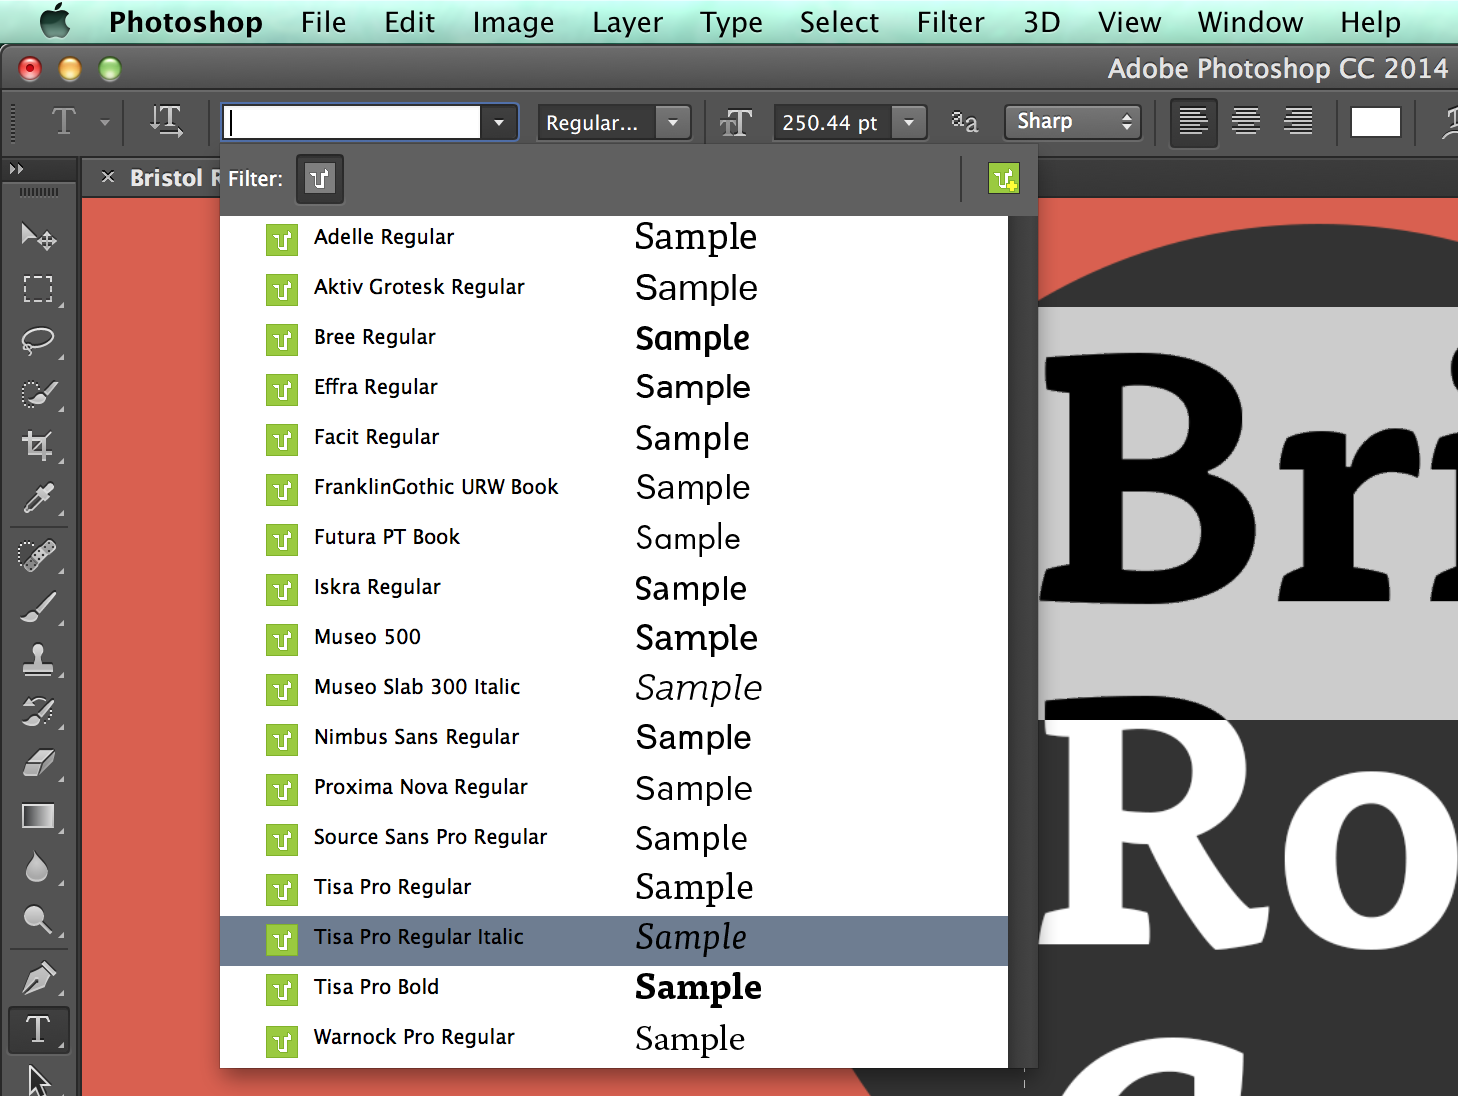Open the font family dropdown arrow
Viewport: 1458px width, 1096px height.
click(499, 123)
